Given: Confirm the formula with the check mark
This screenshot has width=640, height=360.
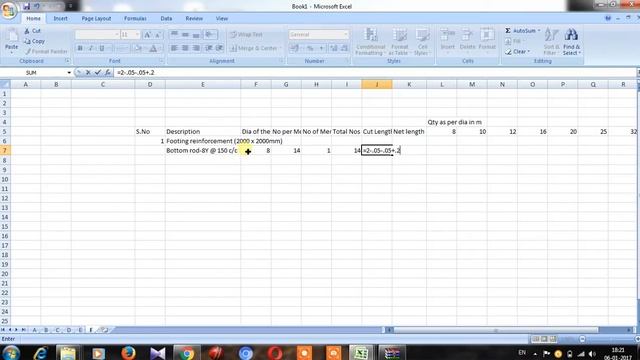Looking at the screenshot, I should tap(98, 73).
